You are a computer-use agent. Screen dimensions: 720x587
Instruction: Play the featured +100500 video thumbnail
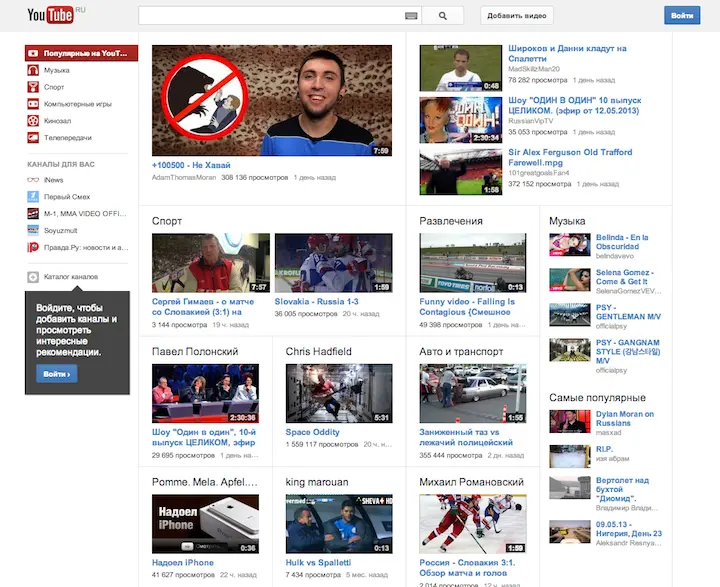(x=272, y=100)
